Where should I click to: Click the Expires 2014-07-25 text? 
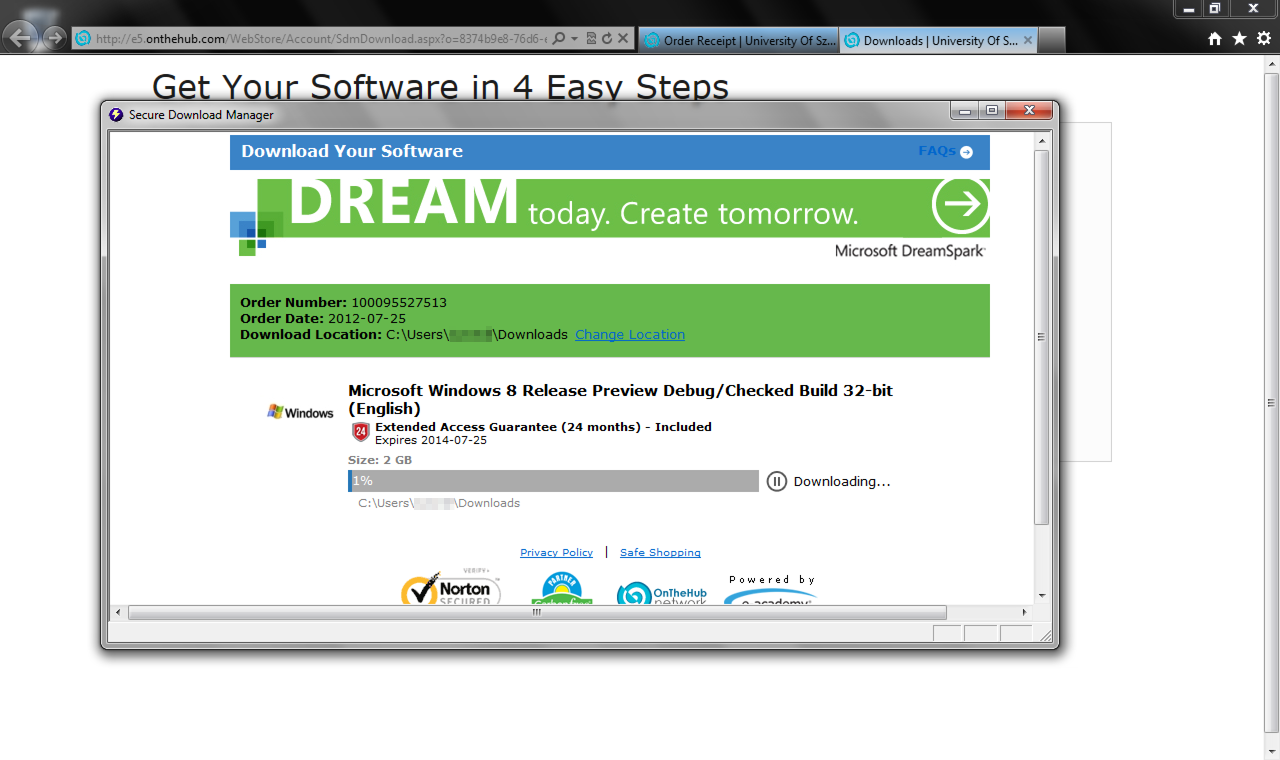click(431, 440)
